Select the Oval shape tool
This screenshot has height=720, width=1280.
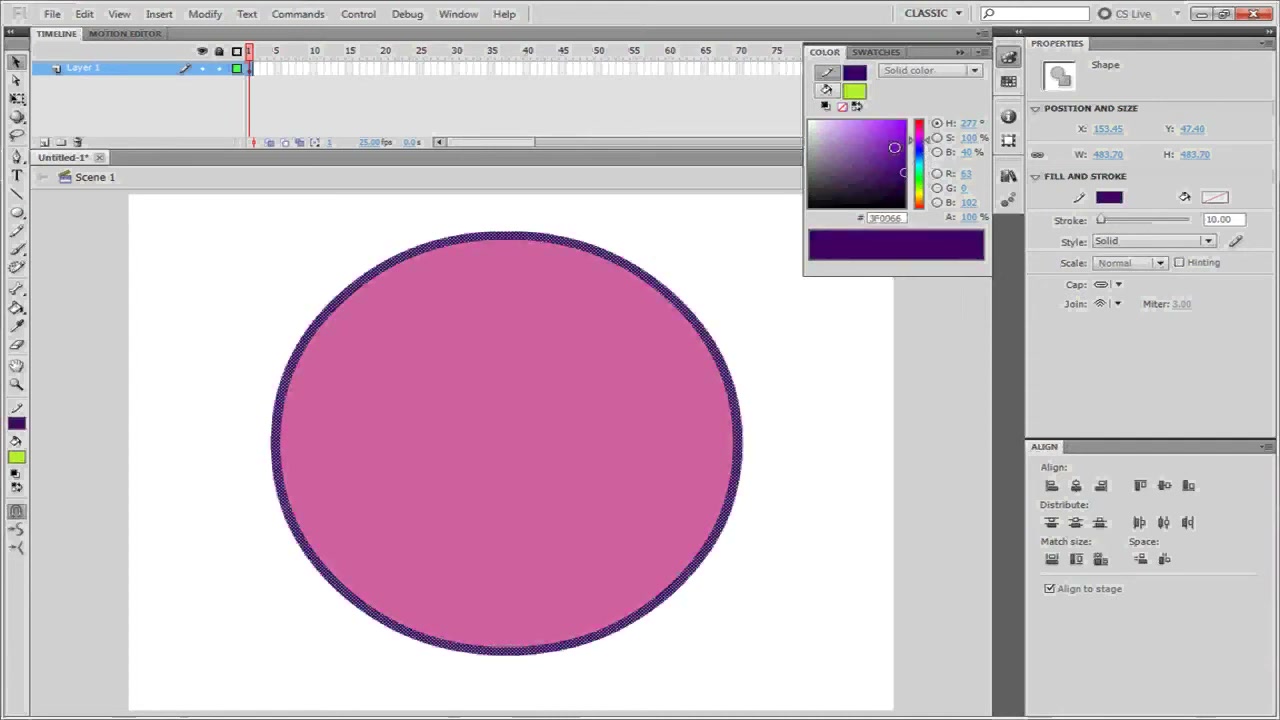click(16, 213)
